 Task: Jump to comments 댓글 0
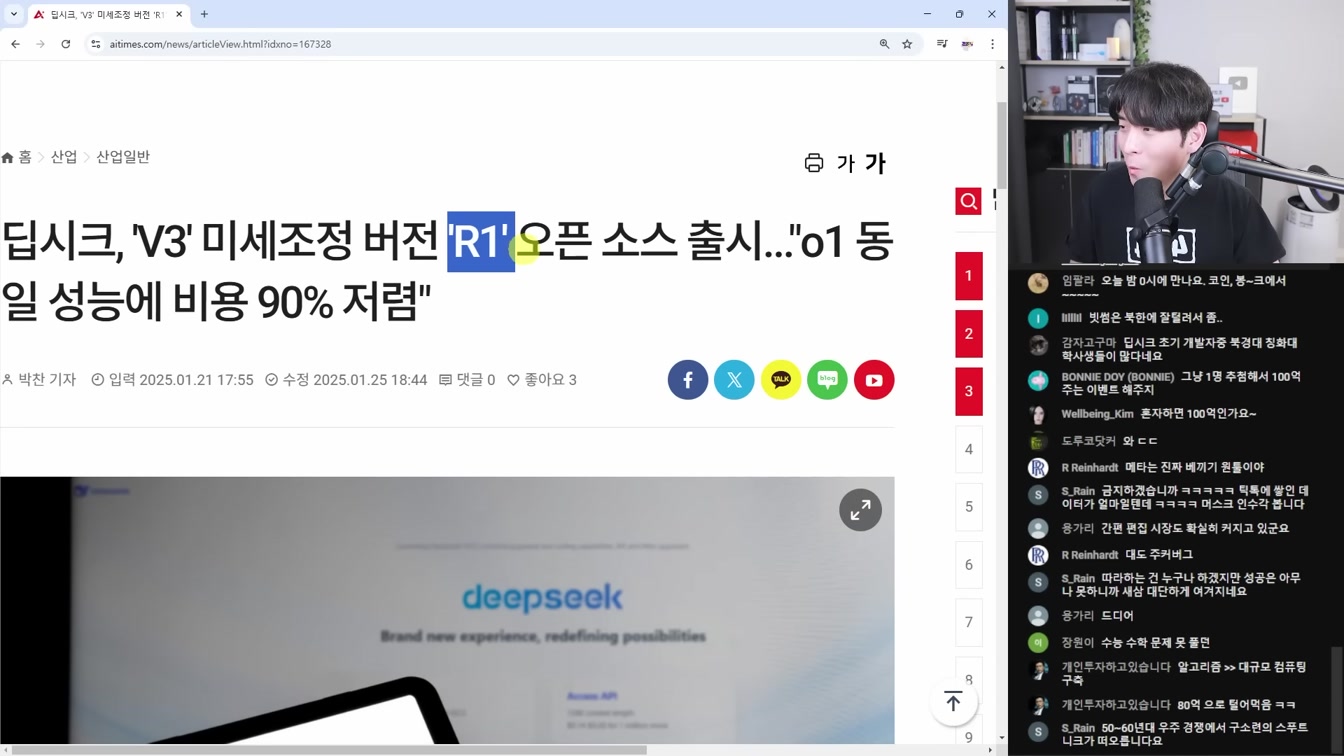467,380
